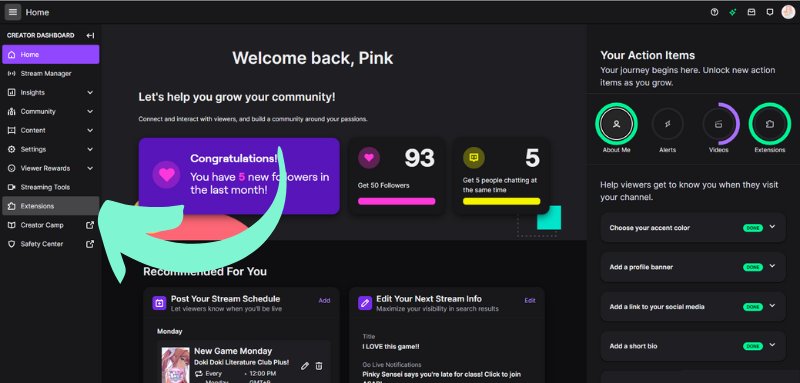Click the calendar icon for Stream Schedule

click(x=159, y=303)
